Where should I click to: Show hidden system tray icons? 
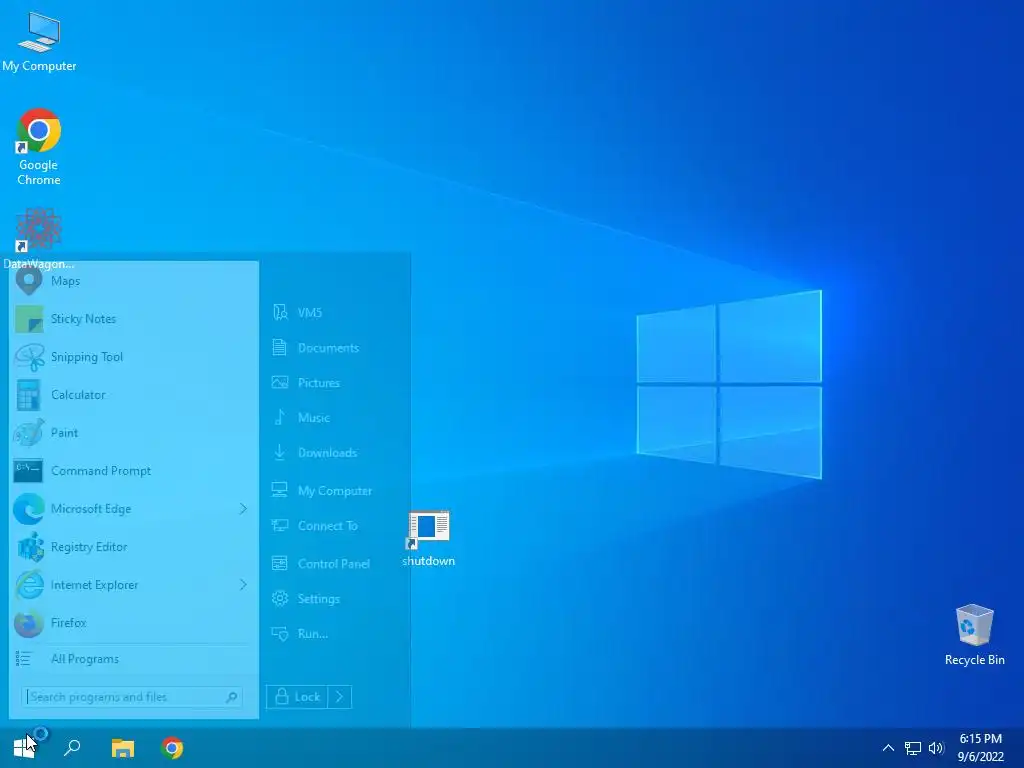[x=888, y=748]
